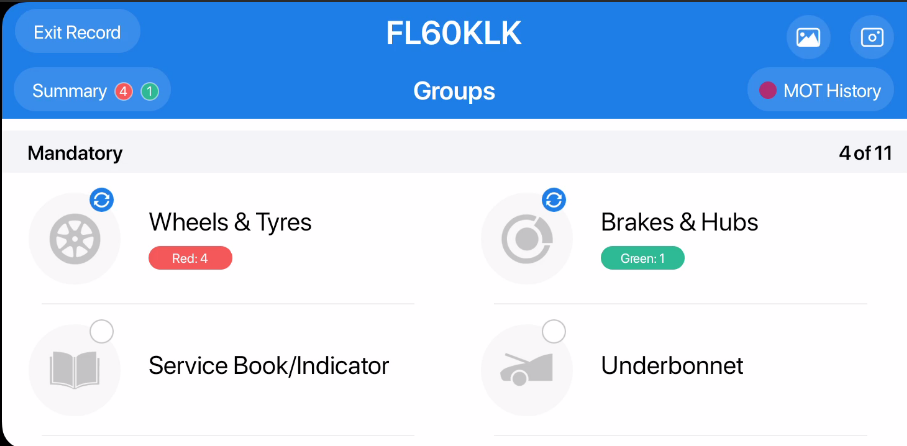The image size is (907, 446).
Task: Click the Service Book open-book icon
Action: point(74,368)
